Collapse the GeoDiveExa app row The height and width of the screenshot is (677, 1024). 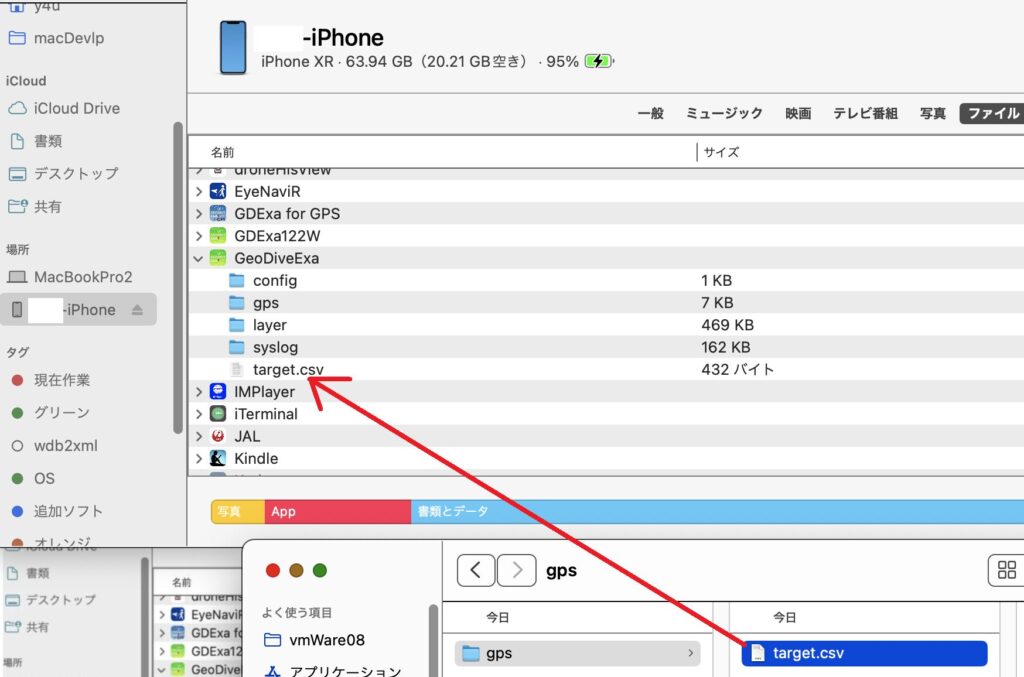(199, 259)
